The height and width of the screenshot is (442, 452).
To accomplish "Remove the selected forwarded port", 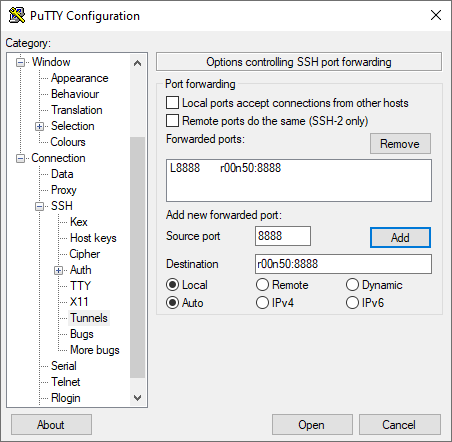I will click(x=400, y=144).
